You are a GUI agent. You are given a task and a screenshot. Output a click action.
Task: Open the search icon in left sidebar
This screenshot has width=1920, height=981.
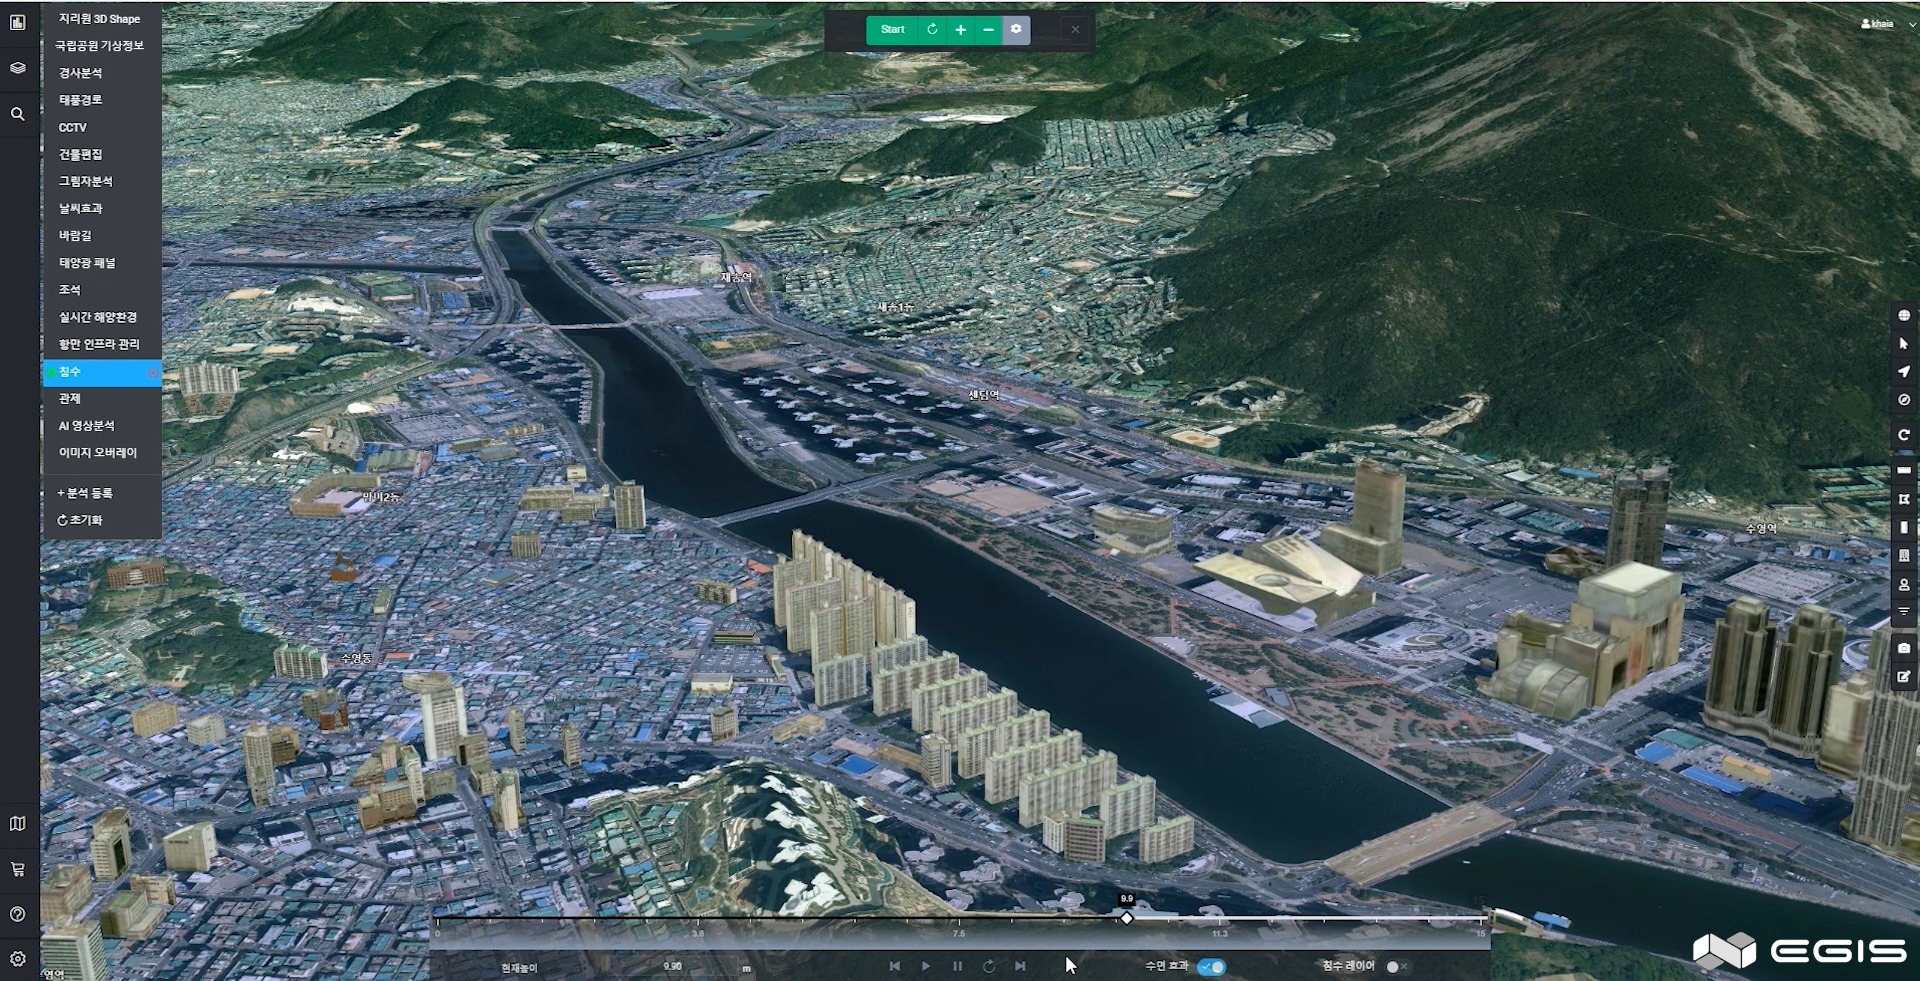point(18,114)
